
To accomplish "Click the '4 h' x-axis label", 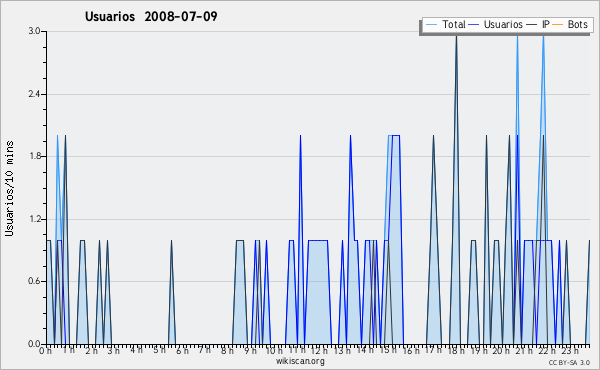I will (136, 350).
